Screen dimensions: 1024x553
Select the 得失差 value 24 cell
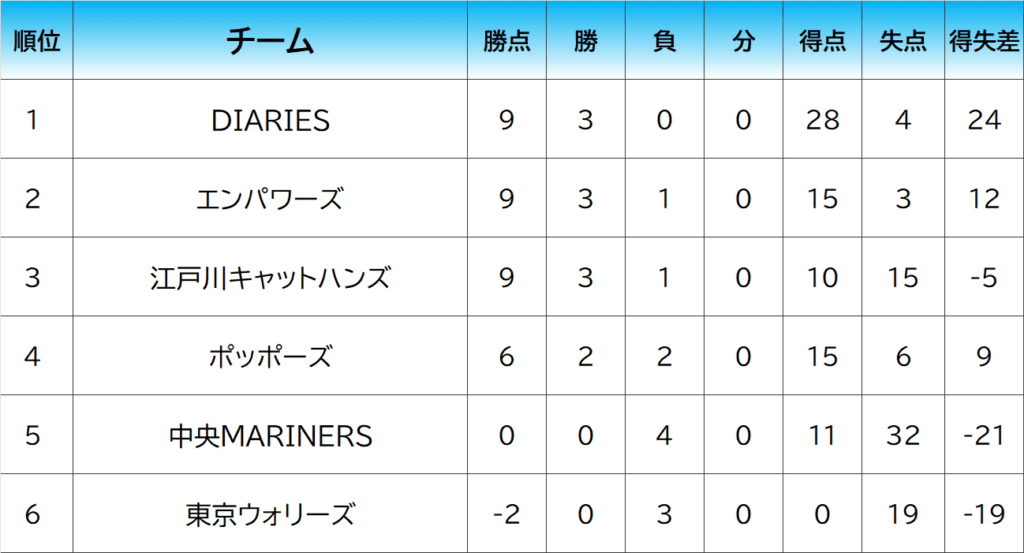pyautogui.click(x=984, y=119)
